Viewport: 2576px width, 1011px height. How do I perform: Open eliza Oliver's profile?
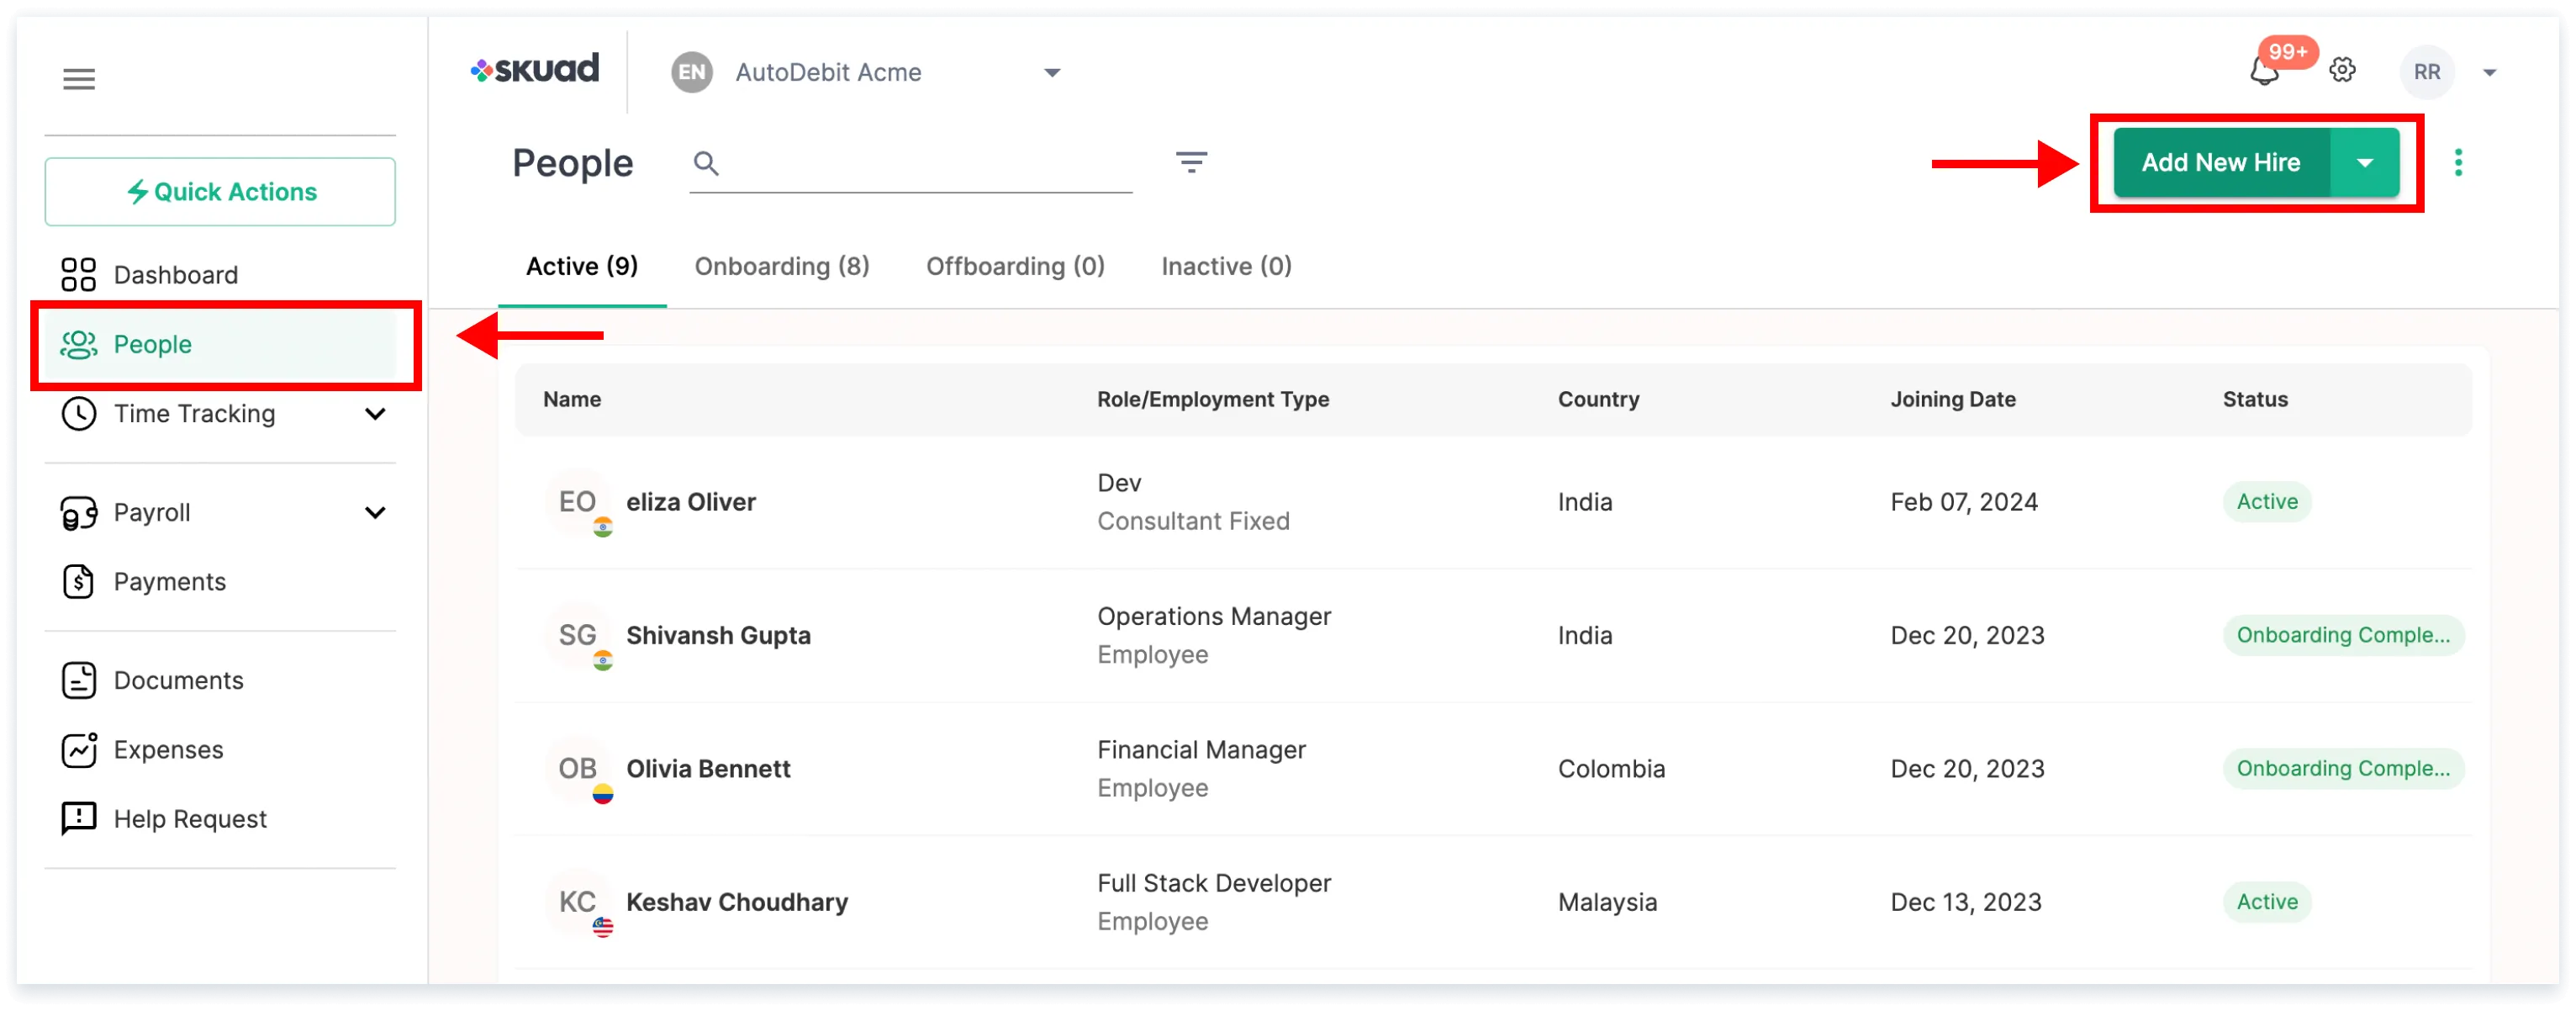691,502
